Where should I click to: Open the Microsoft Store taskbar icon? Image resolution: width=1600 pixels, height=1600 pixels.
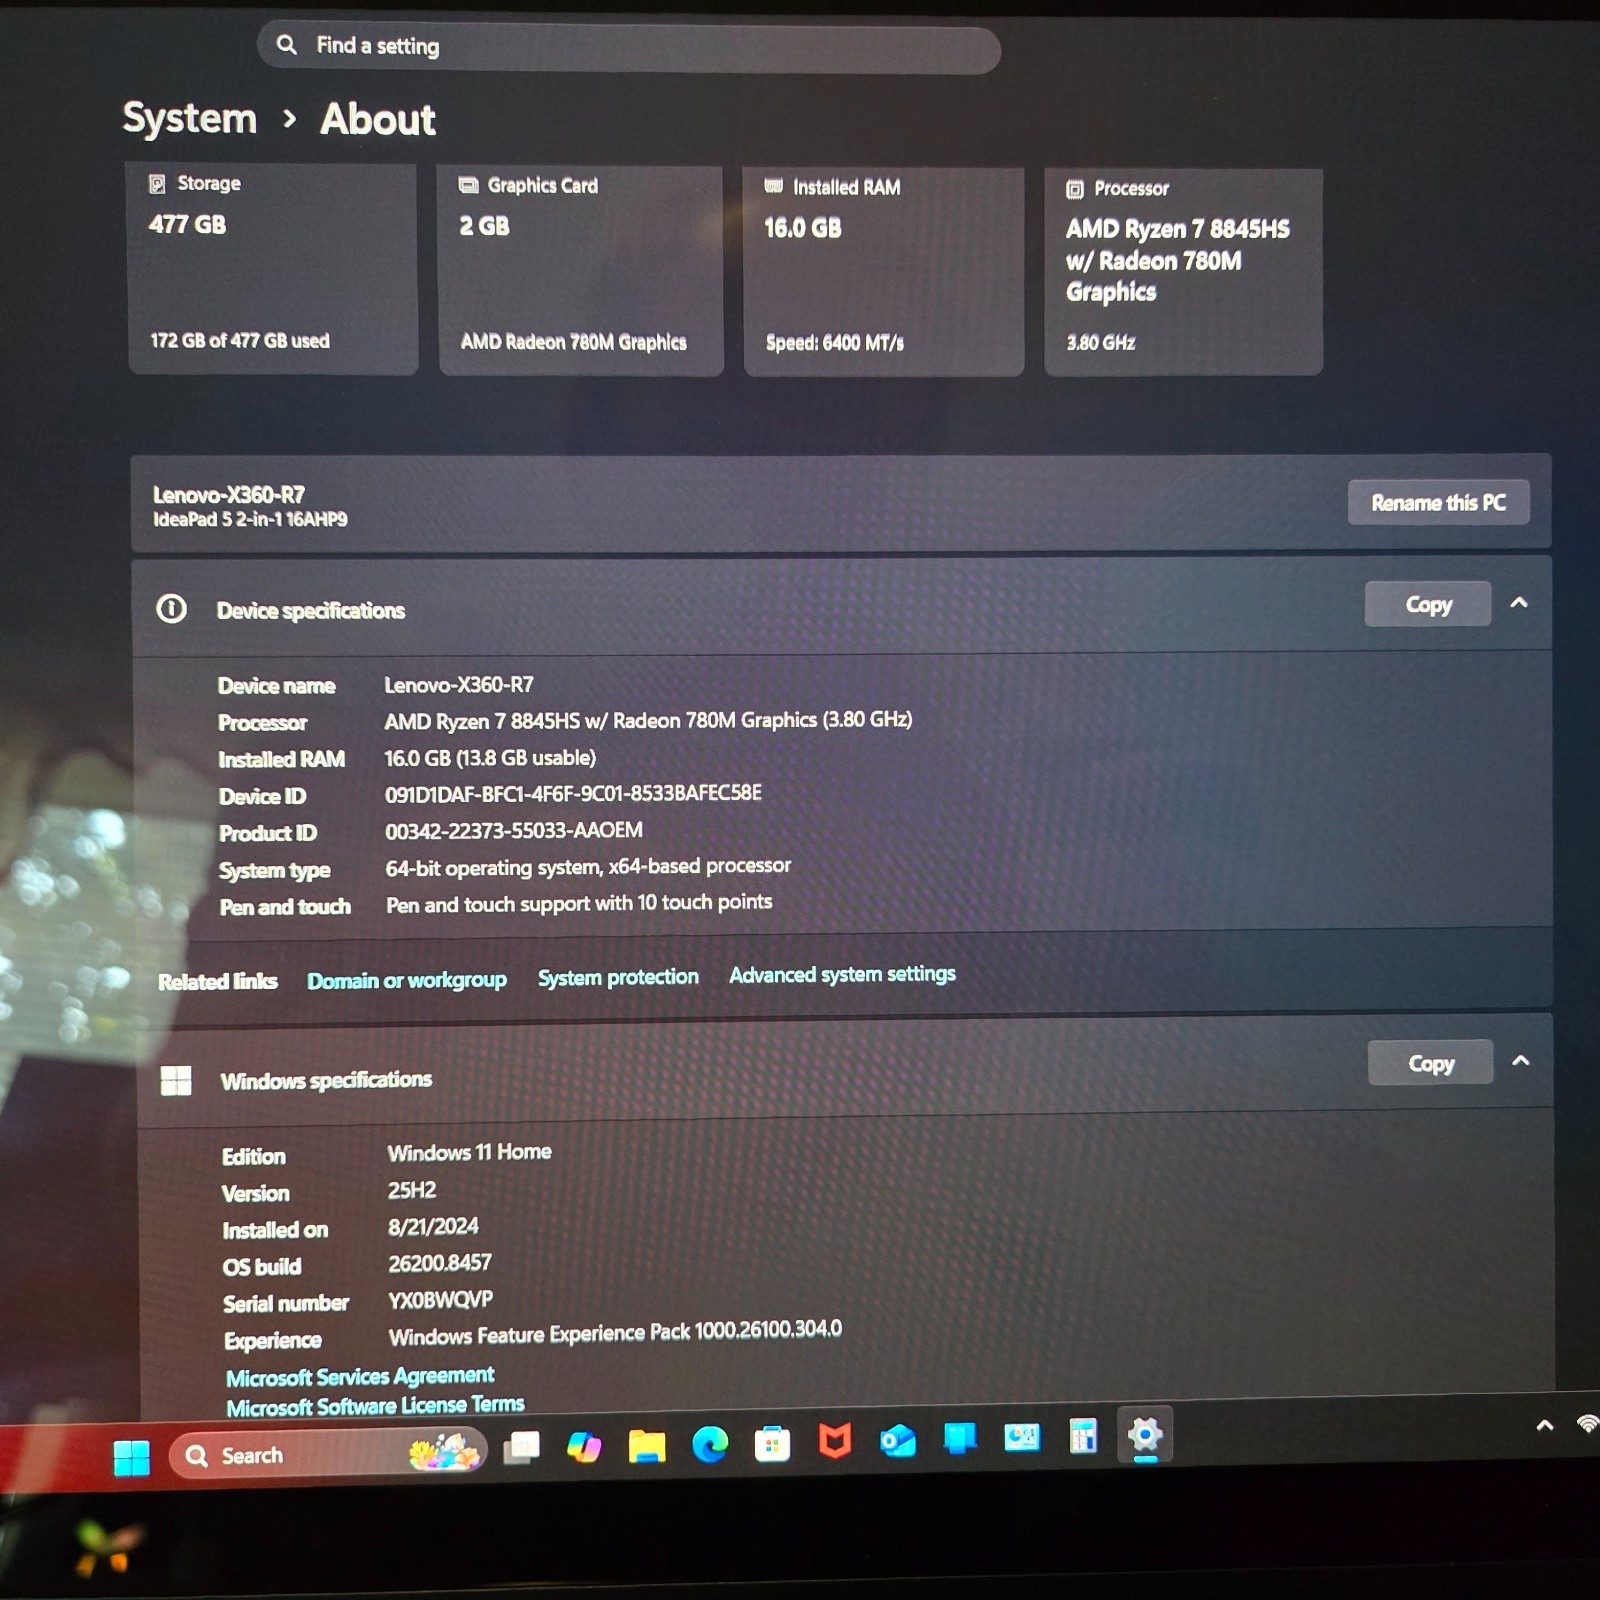click(x=772, y=1443)
